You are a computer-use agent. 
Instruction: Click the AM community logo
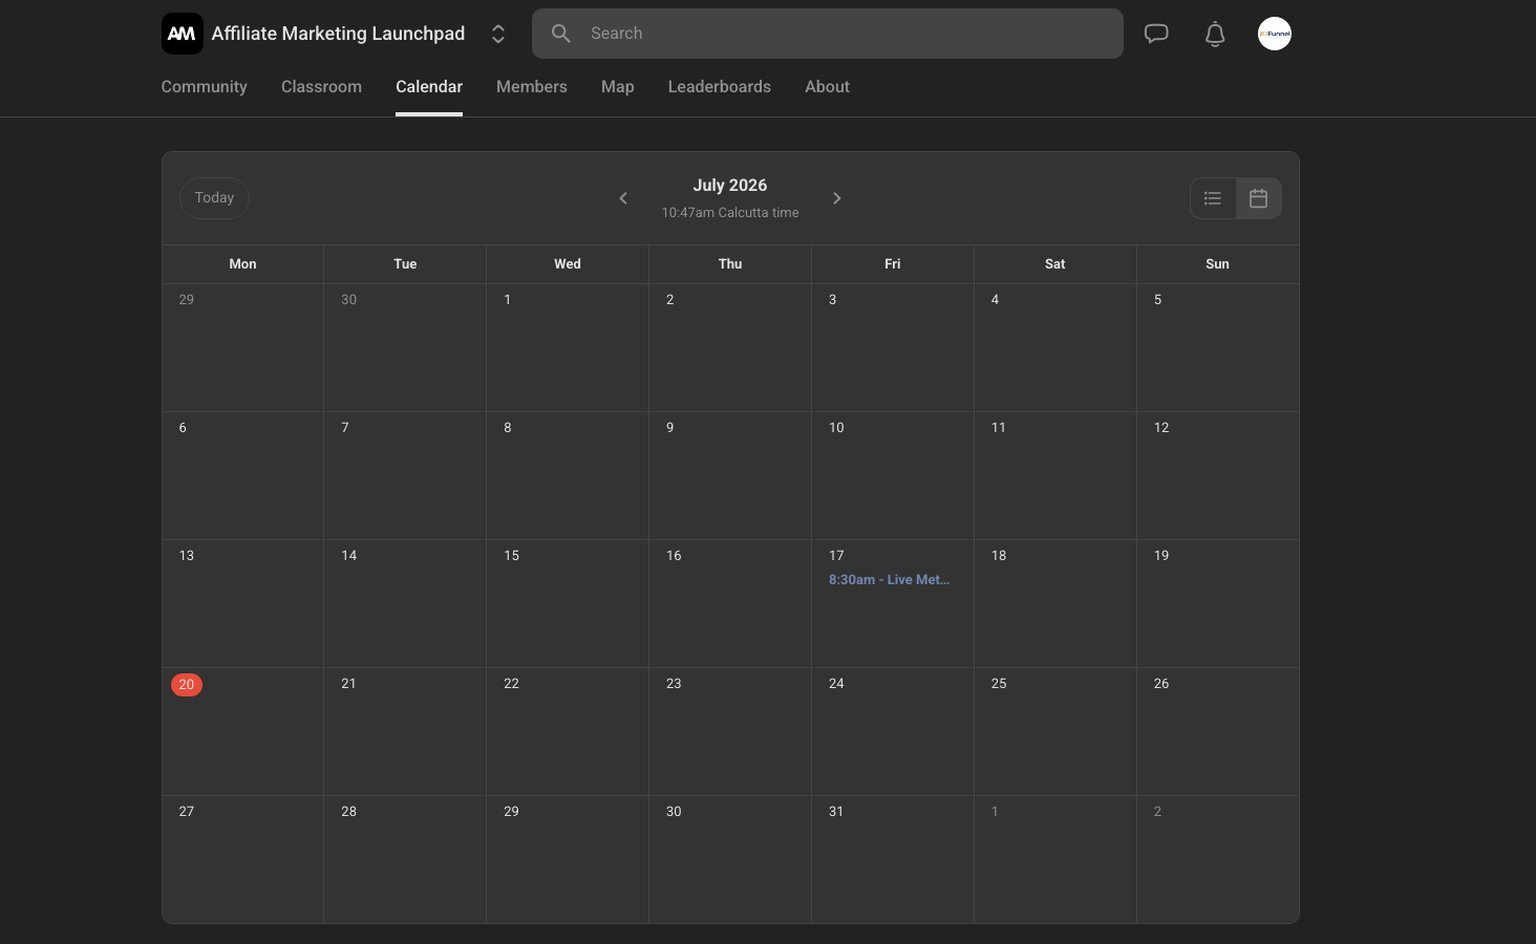182,34
